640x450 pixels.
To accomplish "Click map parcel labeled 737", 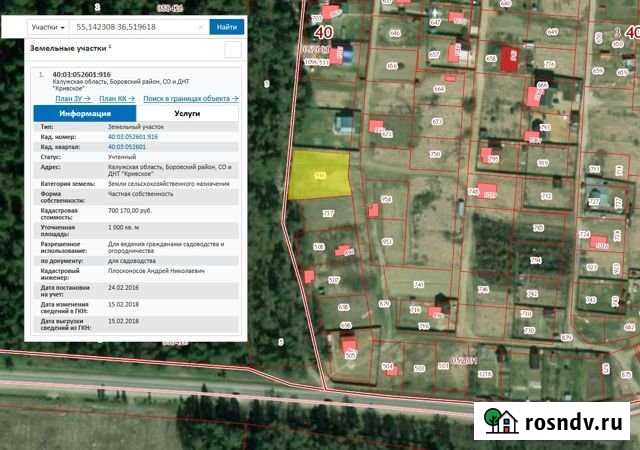I will 328,213.
